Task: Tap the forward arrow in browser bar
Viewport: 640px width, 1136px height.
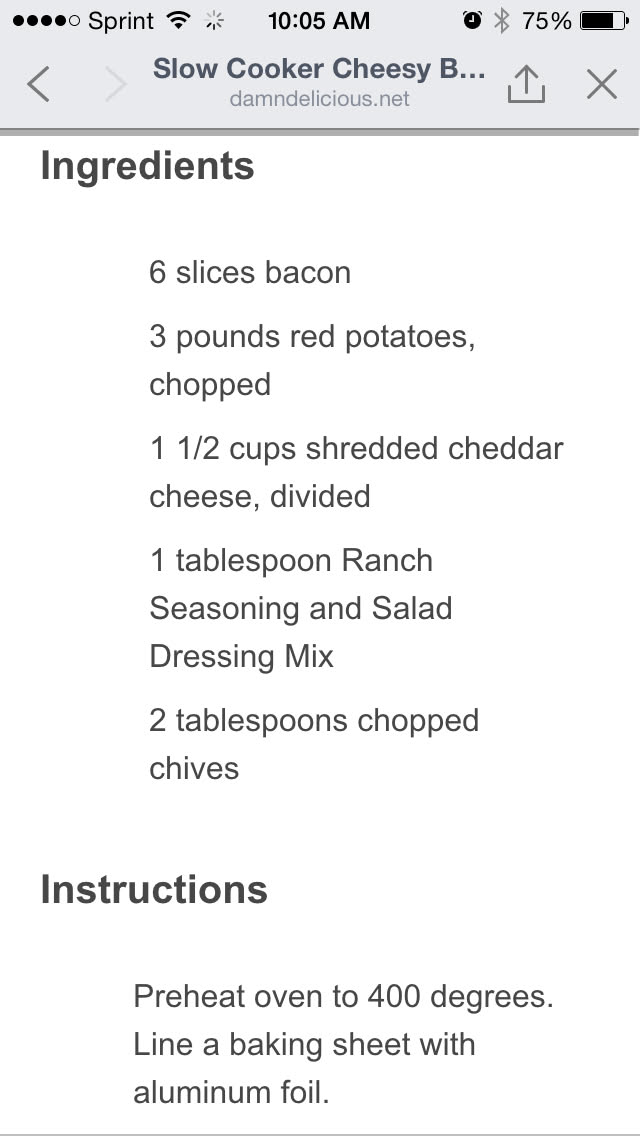Action: tap(117, 84)
